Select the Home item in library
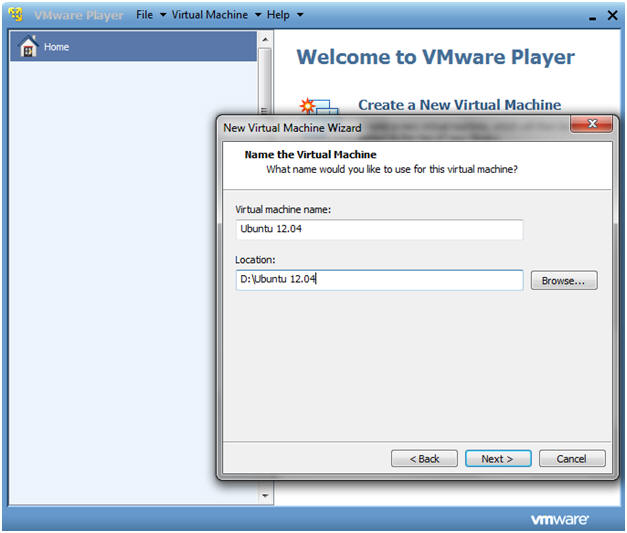 (133, 46)
